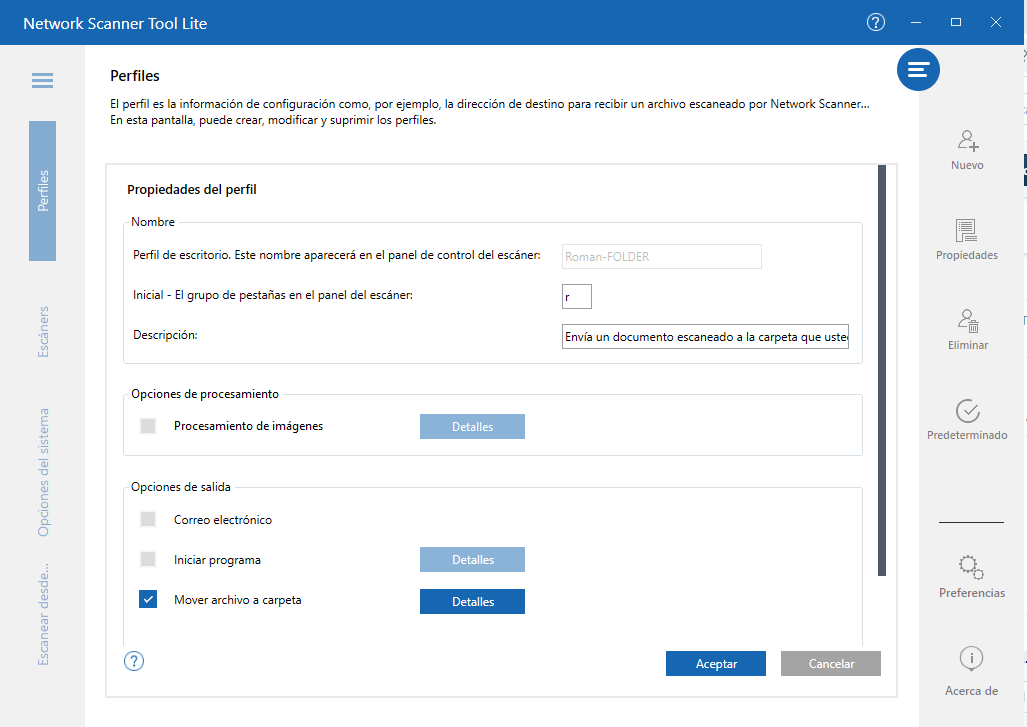Click the Opciones de salida group label

point(181,487)
